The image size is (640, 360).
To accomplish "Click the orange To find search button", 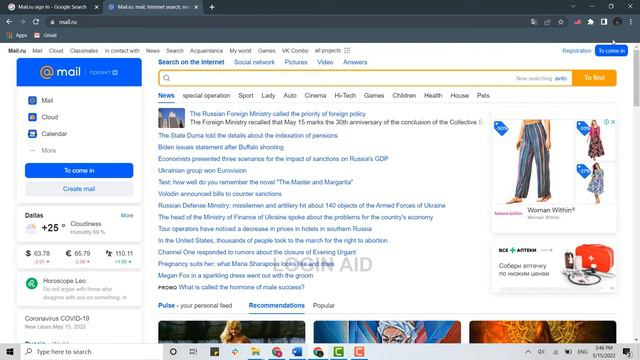I will (594, 78).
